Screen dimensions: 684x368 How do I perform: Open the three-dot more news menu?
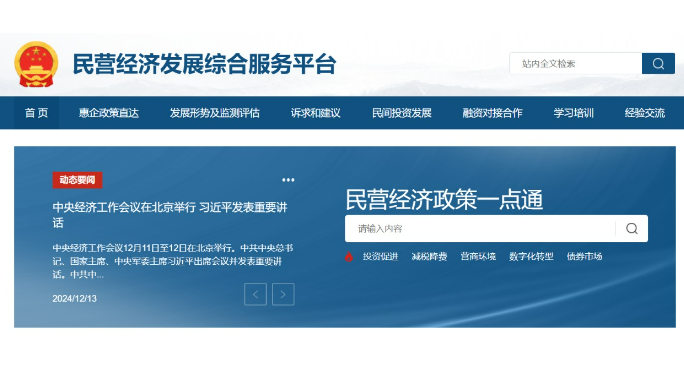(x=288, y=180)
